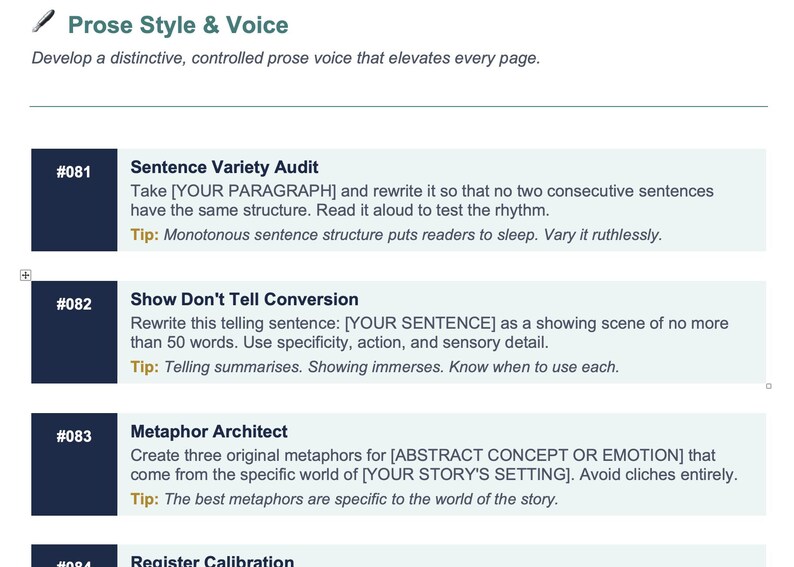Click the table move handle icon

pyautogui.click(x=25, y=275)
